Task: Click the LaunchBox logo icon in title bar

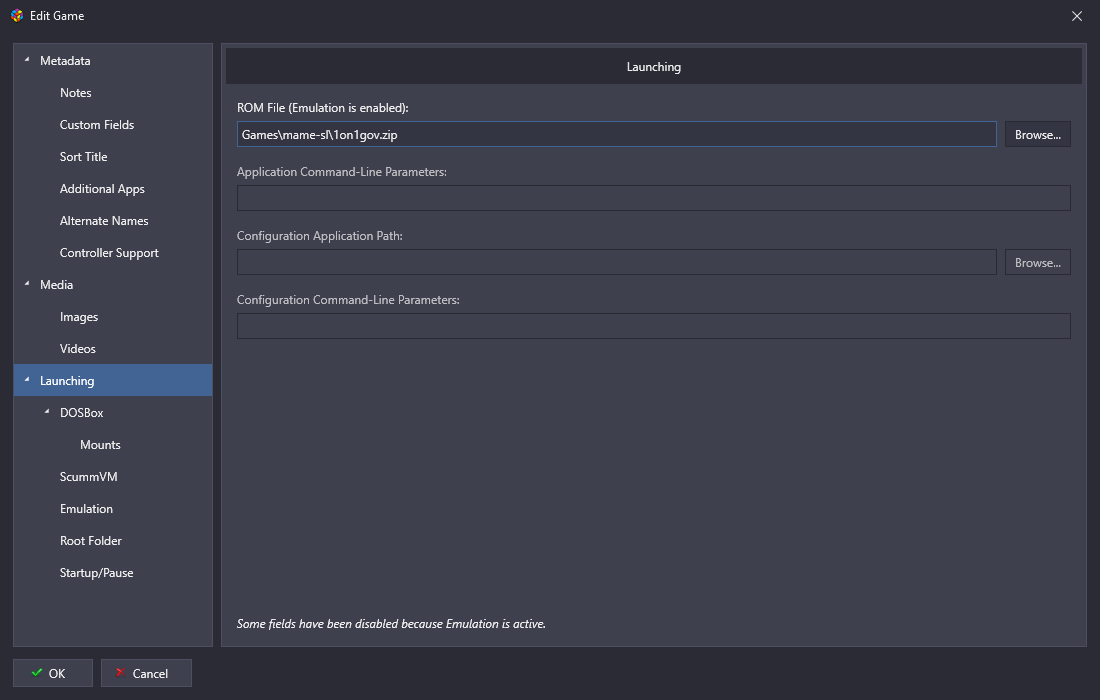Action: 17,15
